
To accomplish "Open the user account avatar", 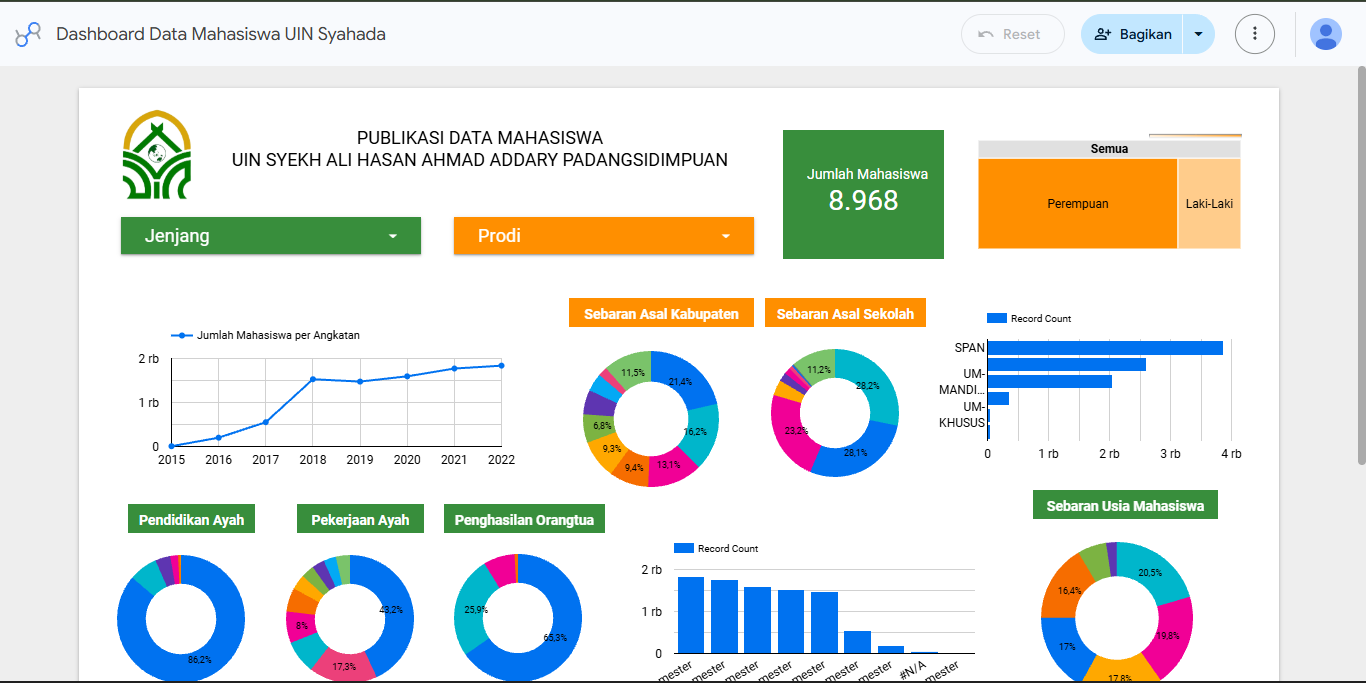I will tap(1326, 34).
